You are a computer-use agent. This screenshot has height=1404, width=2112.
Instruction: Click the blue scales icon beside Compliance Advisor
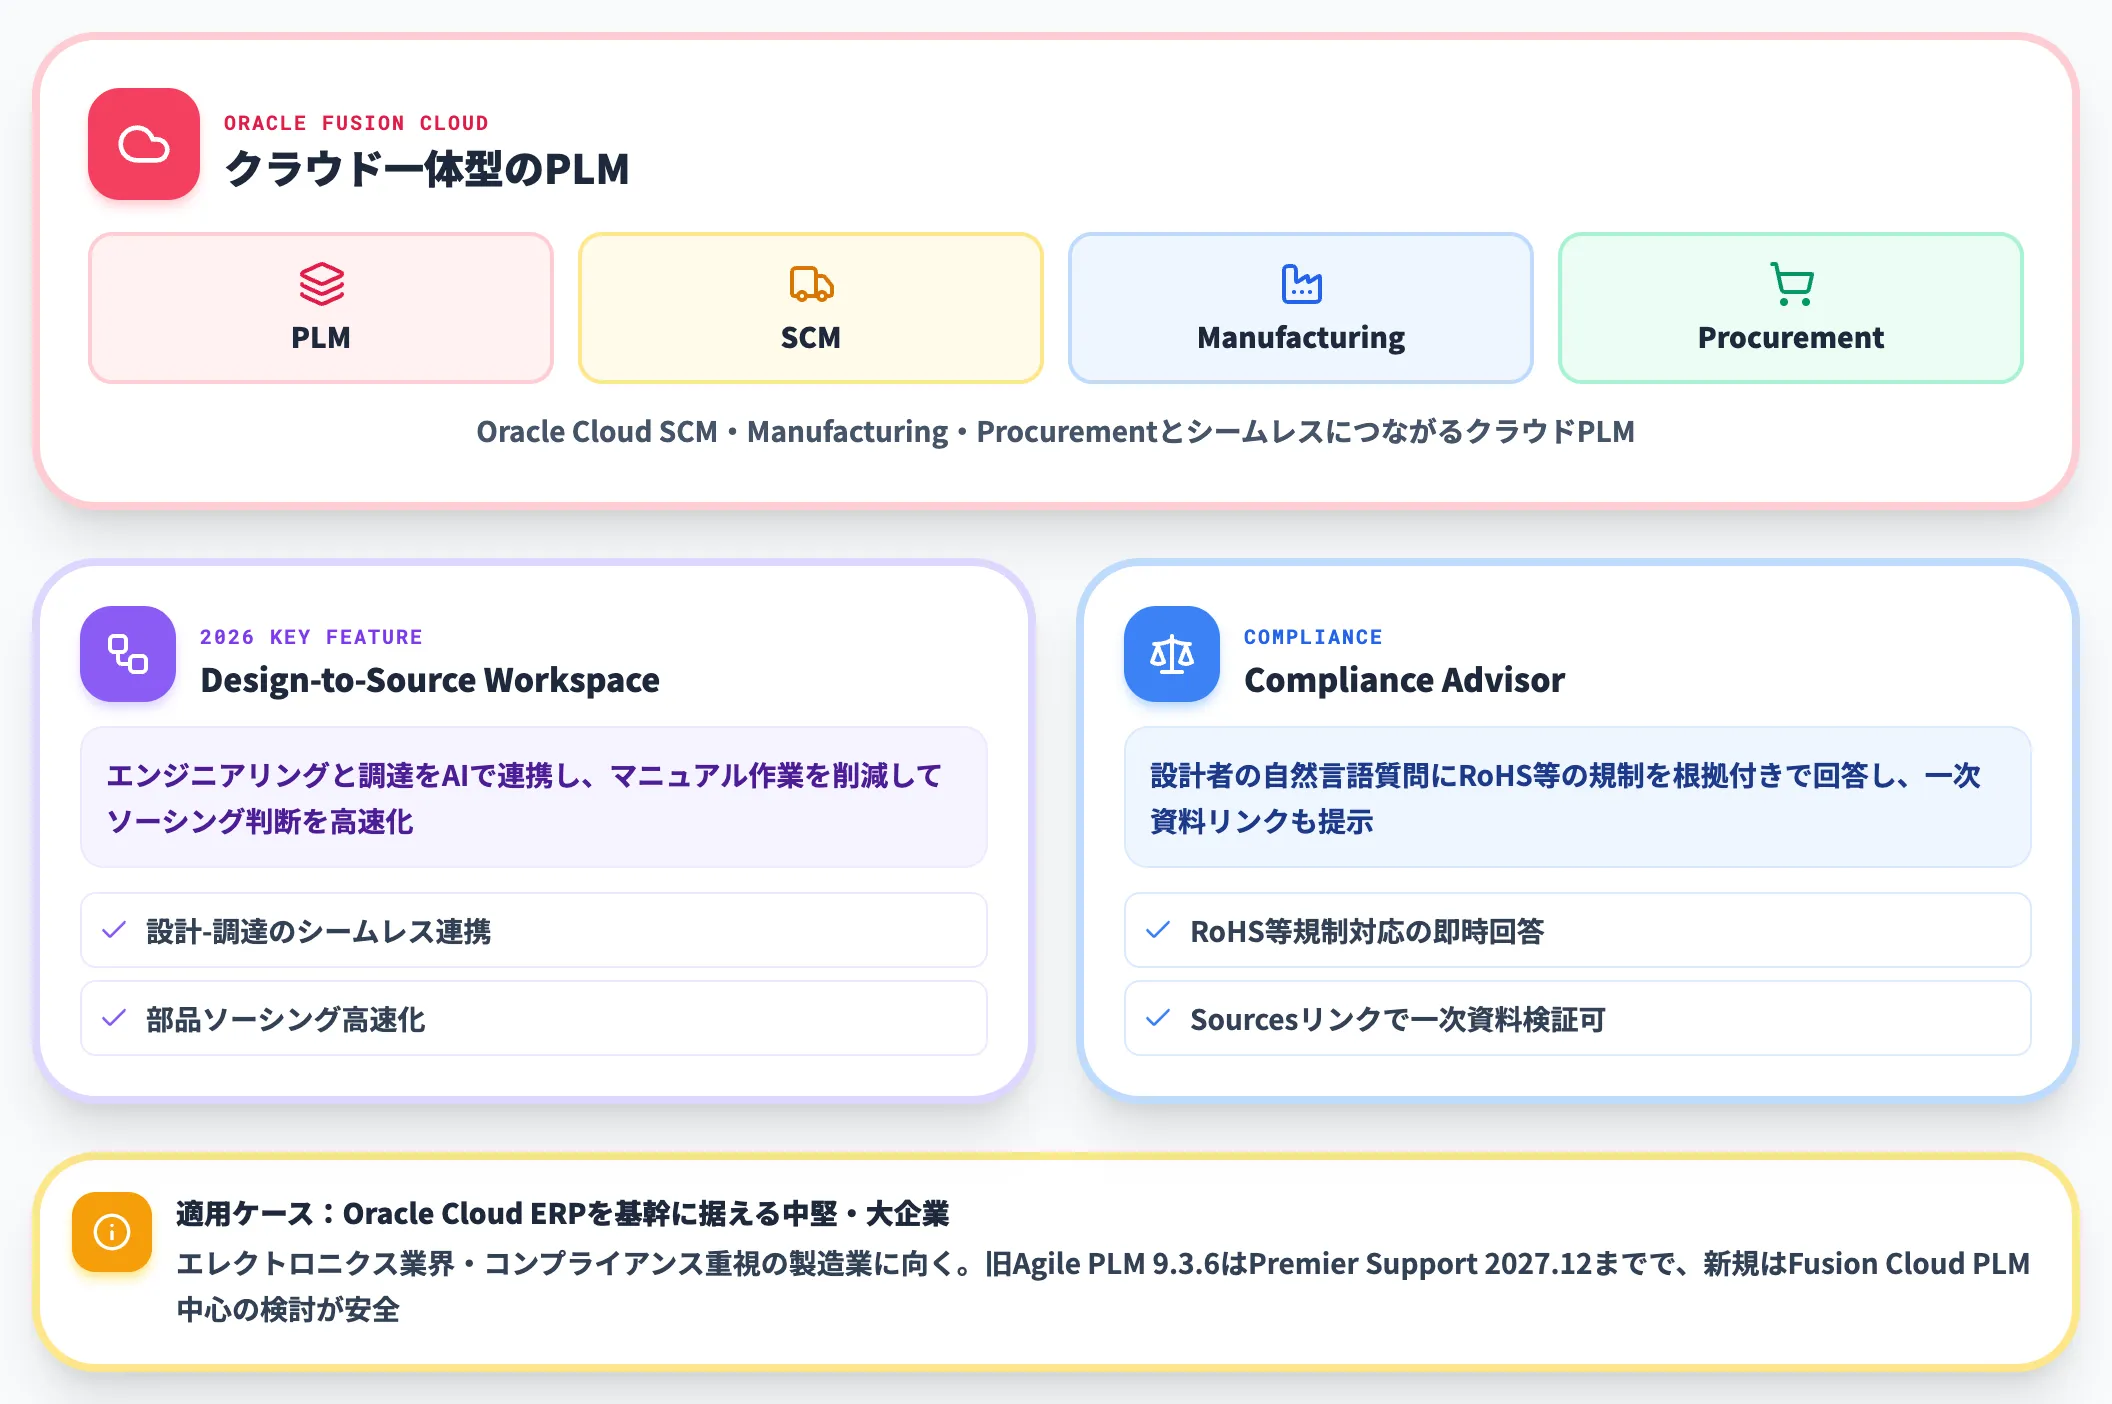pyautogui.click(x=1172, y=654)
